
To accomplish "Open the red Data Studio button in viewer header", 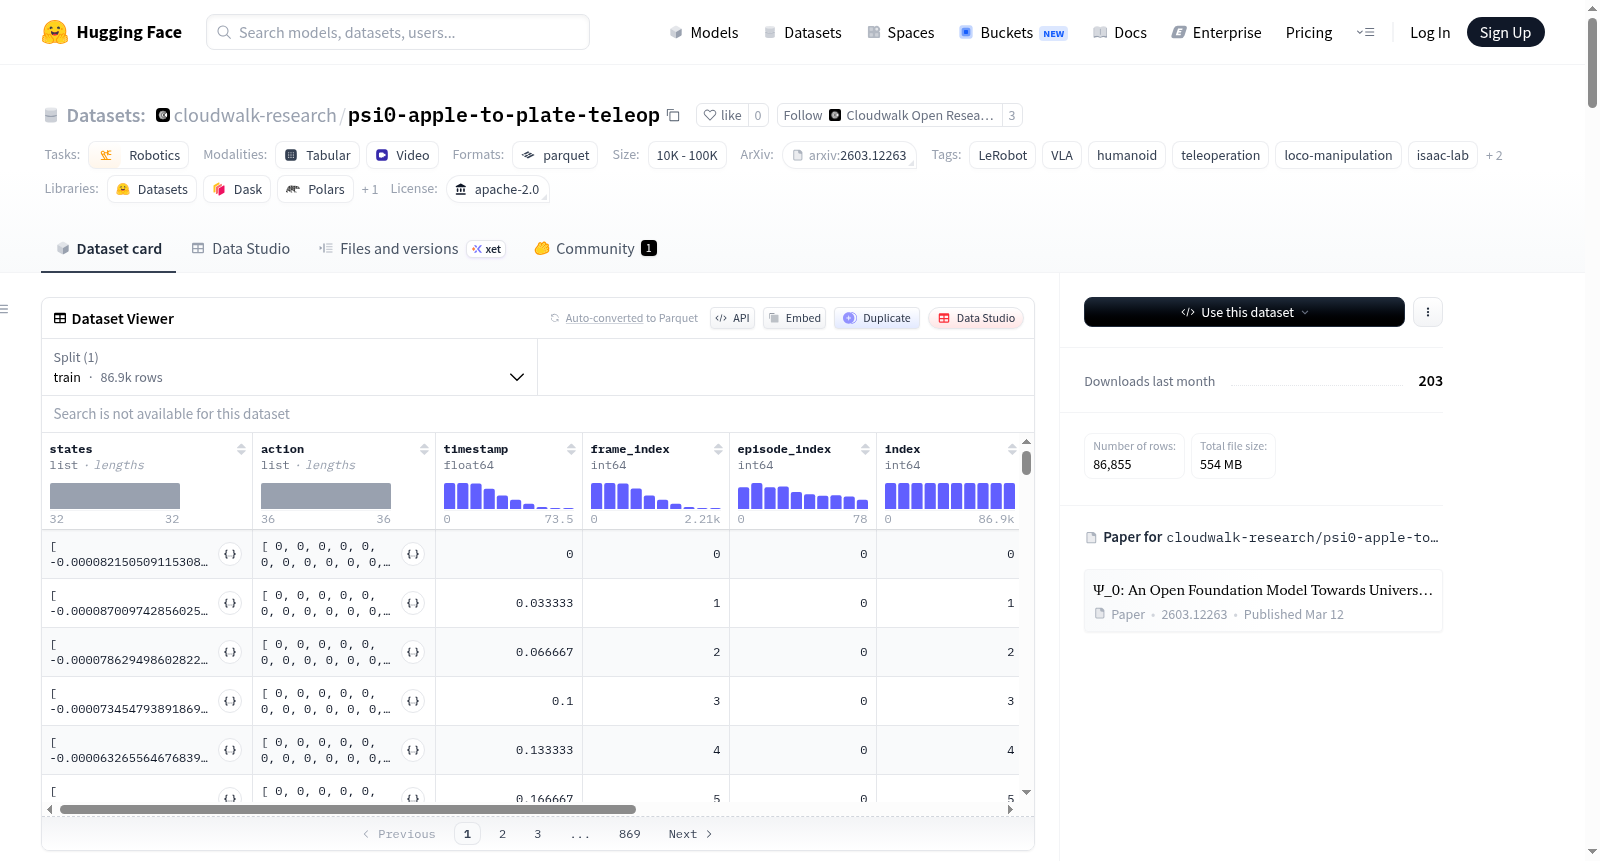I will 976,318.
